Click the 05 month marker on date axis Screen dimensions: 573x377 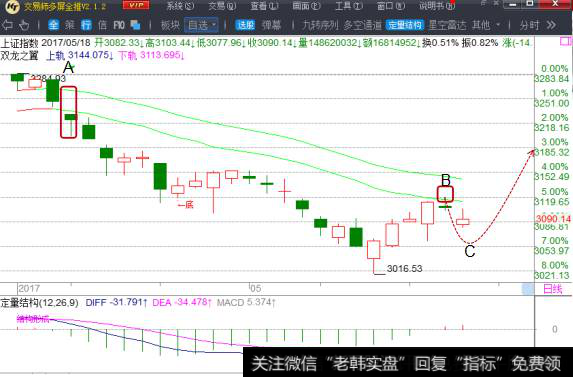(255, 289)
